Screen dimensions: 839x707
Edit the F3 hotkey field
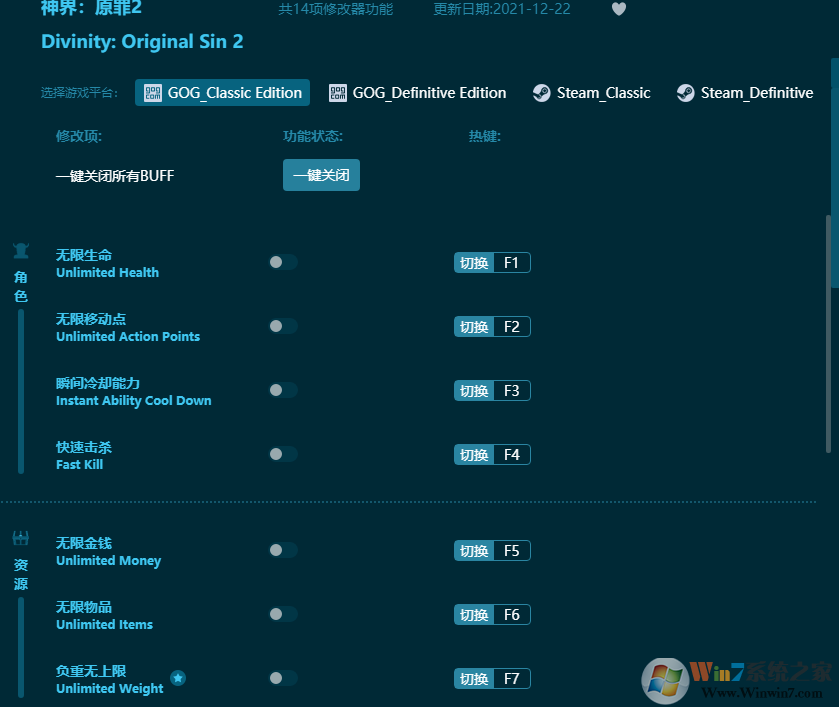(x=512, y=391)
